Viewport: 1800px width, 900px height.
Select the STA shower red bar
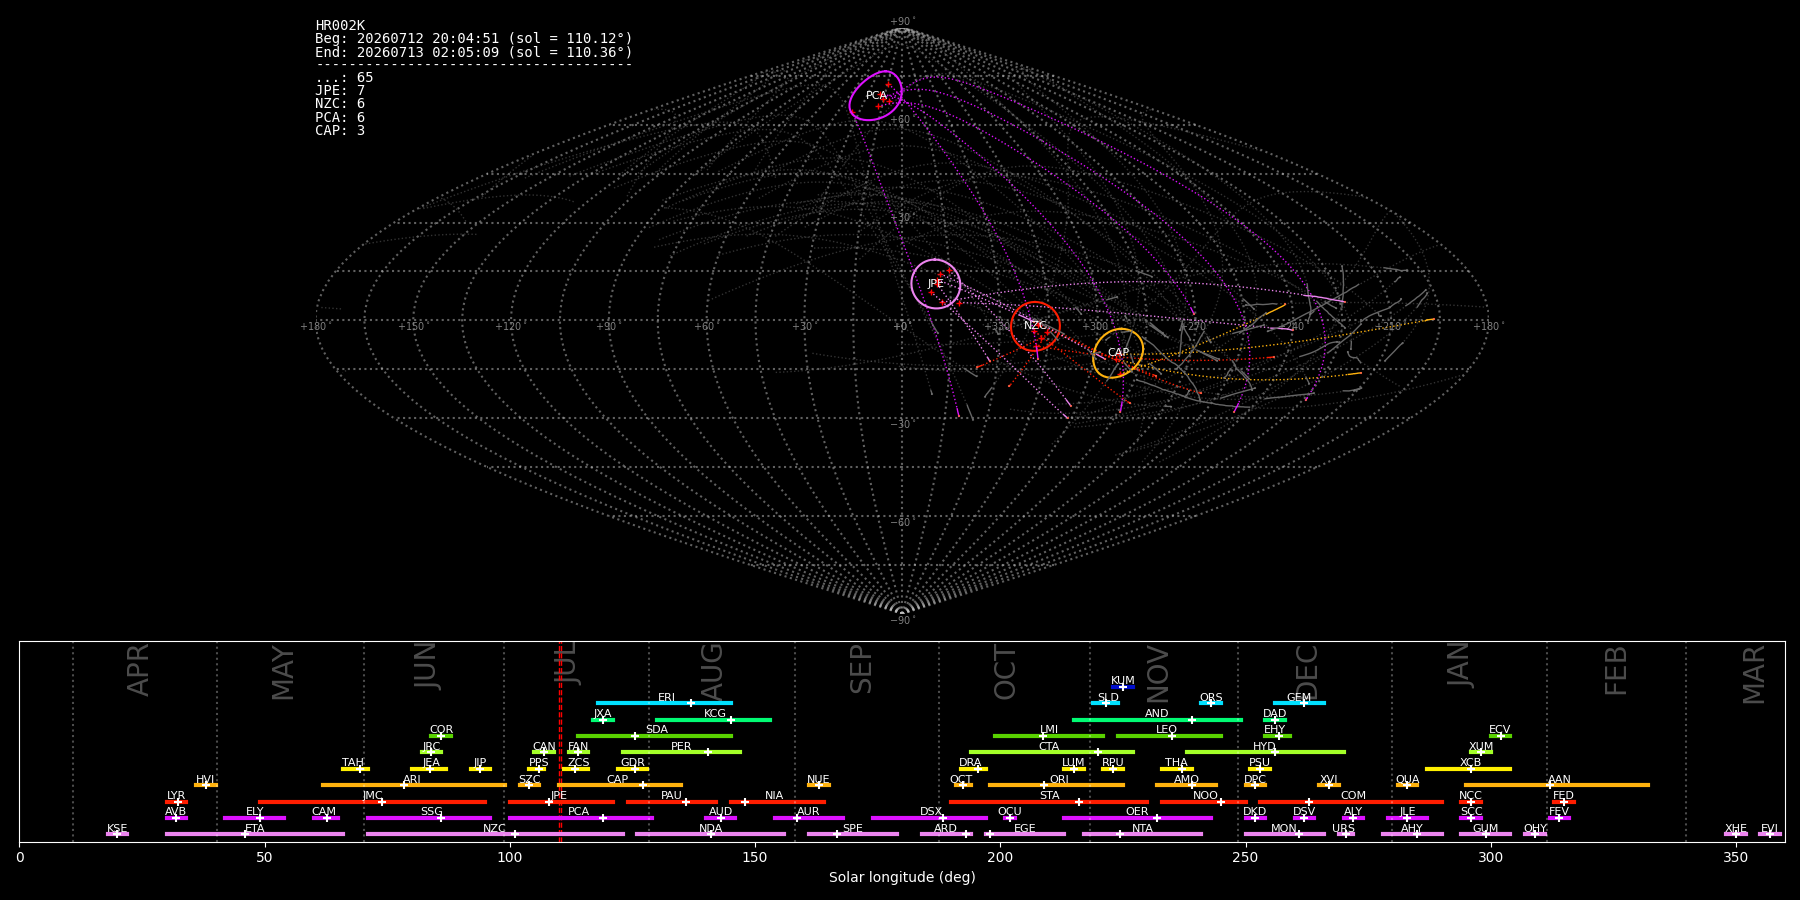coord(1049,801)
